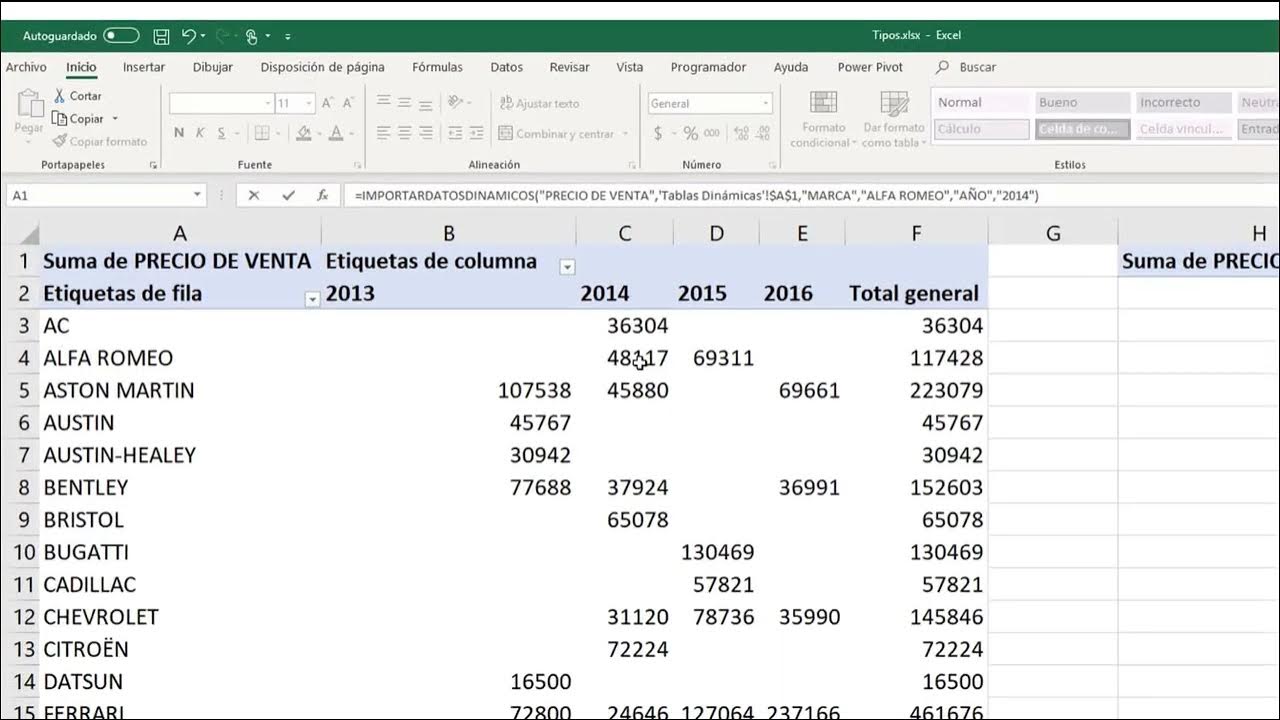Screen dimensions: 1280x720
Task: Decrease font size with smaller A icon
Action: [x=346, y=103]
